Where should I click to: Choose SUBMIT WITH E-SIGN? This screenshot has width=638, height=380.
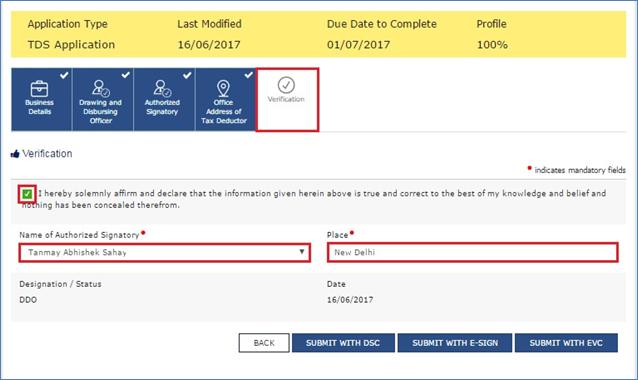(x=455, y=343)
